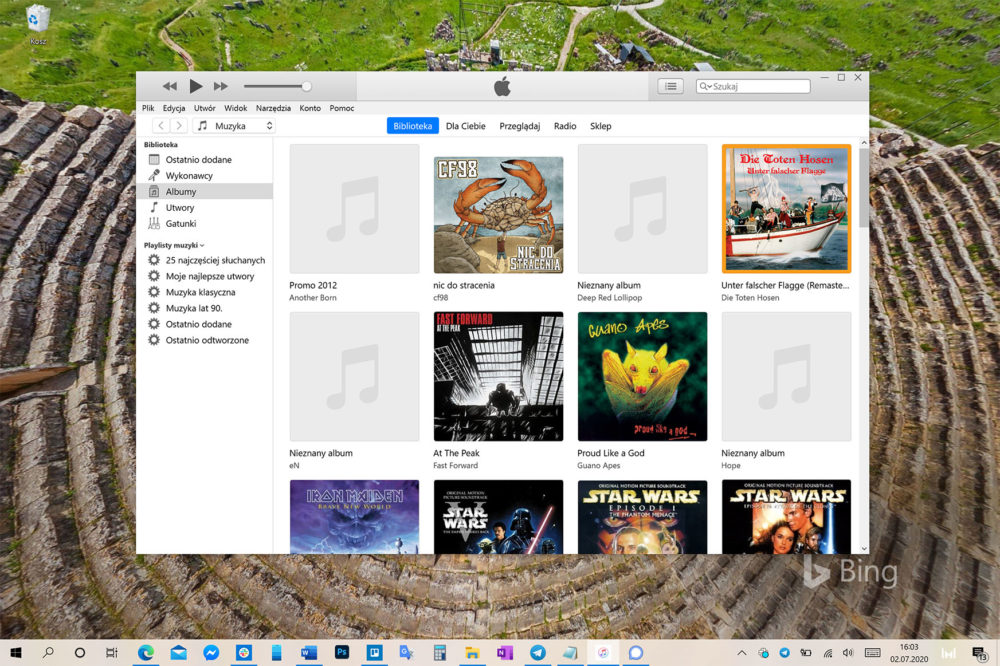
Task: Click the Fast Forward artist text
Action: 455,466
